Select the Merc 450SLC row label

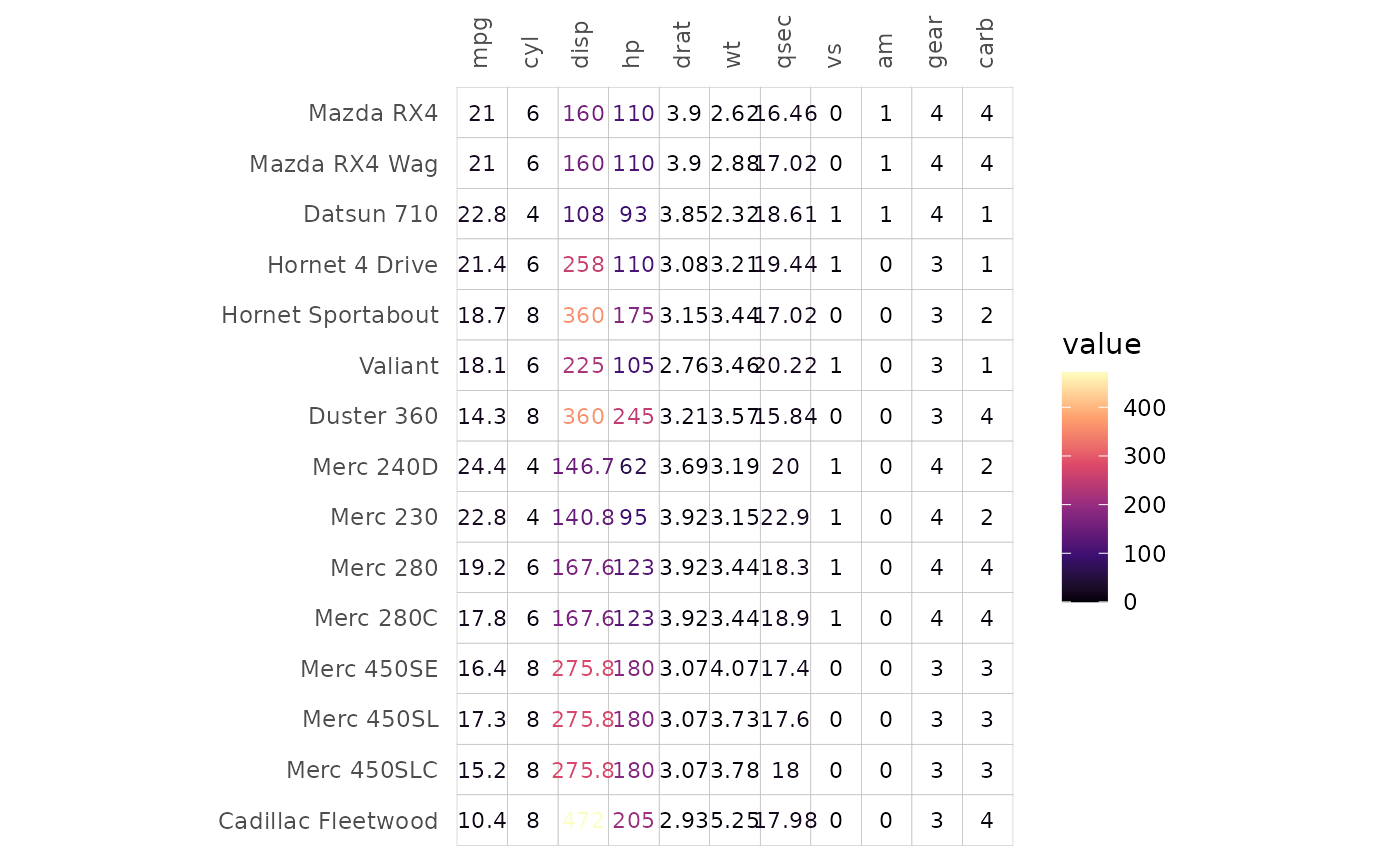[362, 770]
